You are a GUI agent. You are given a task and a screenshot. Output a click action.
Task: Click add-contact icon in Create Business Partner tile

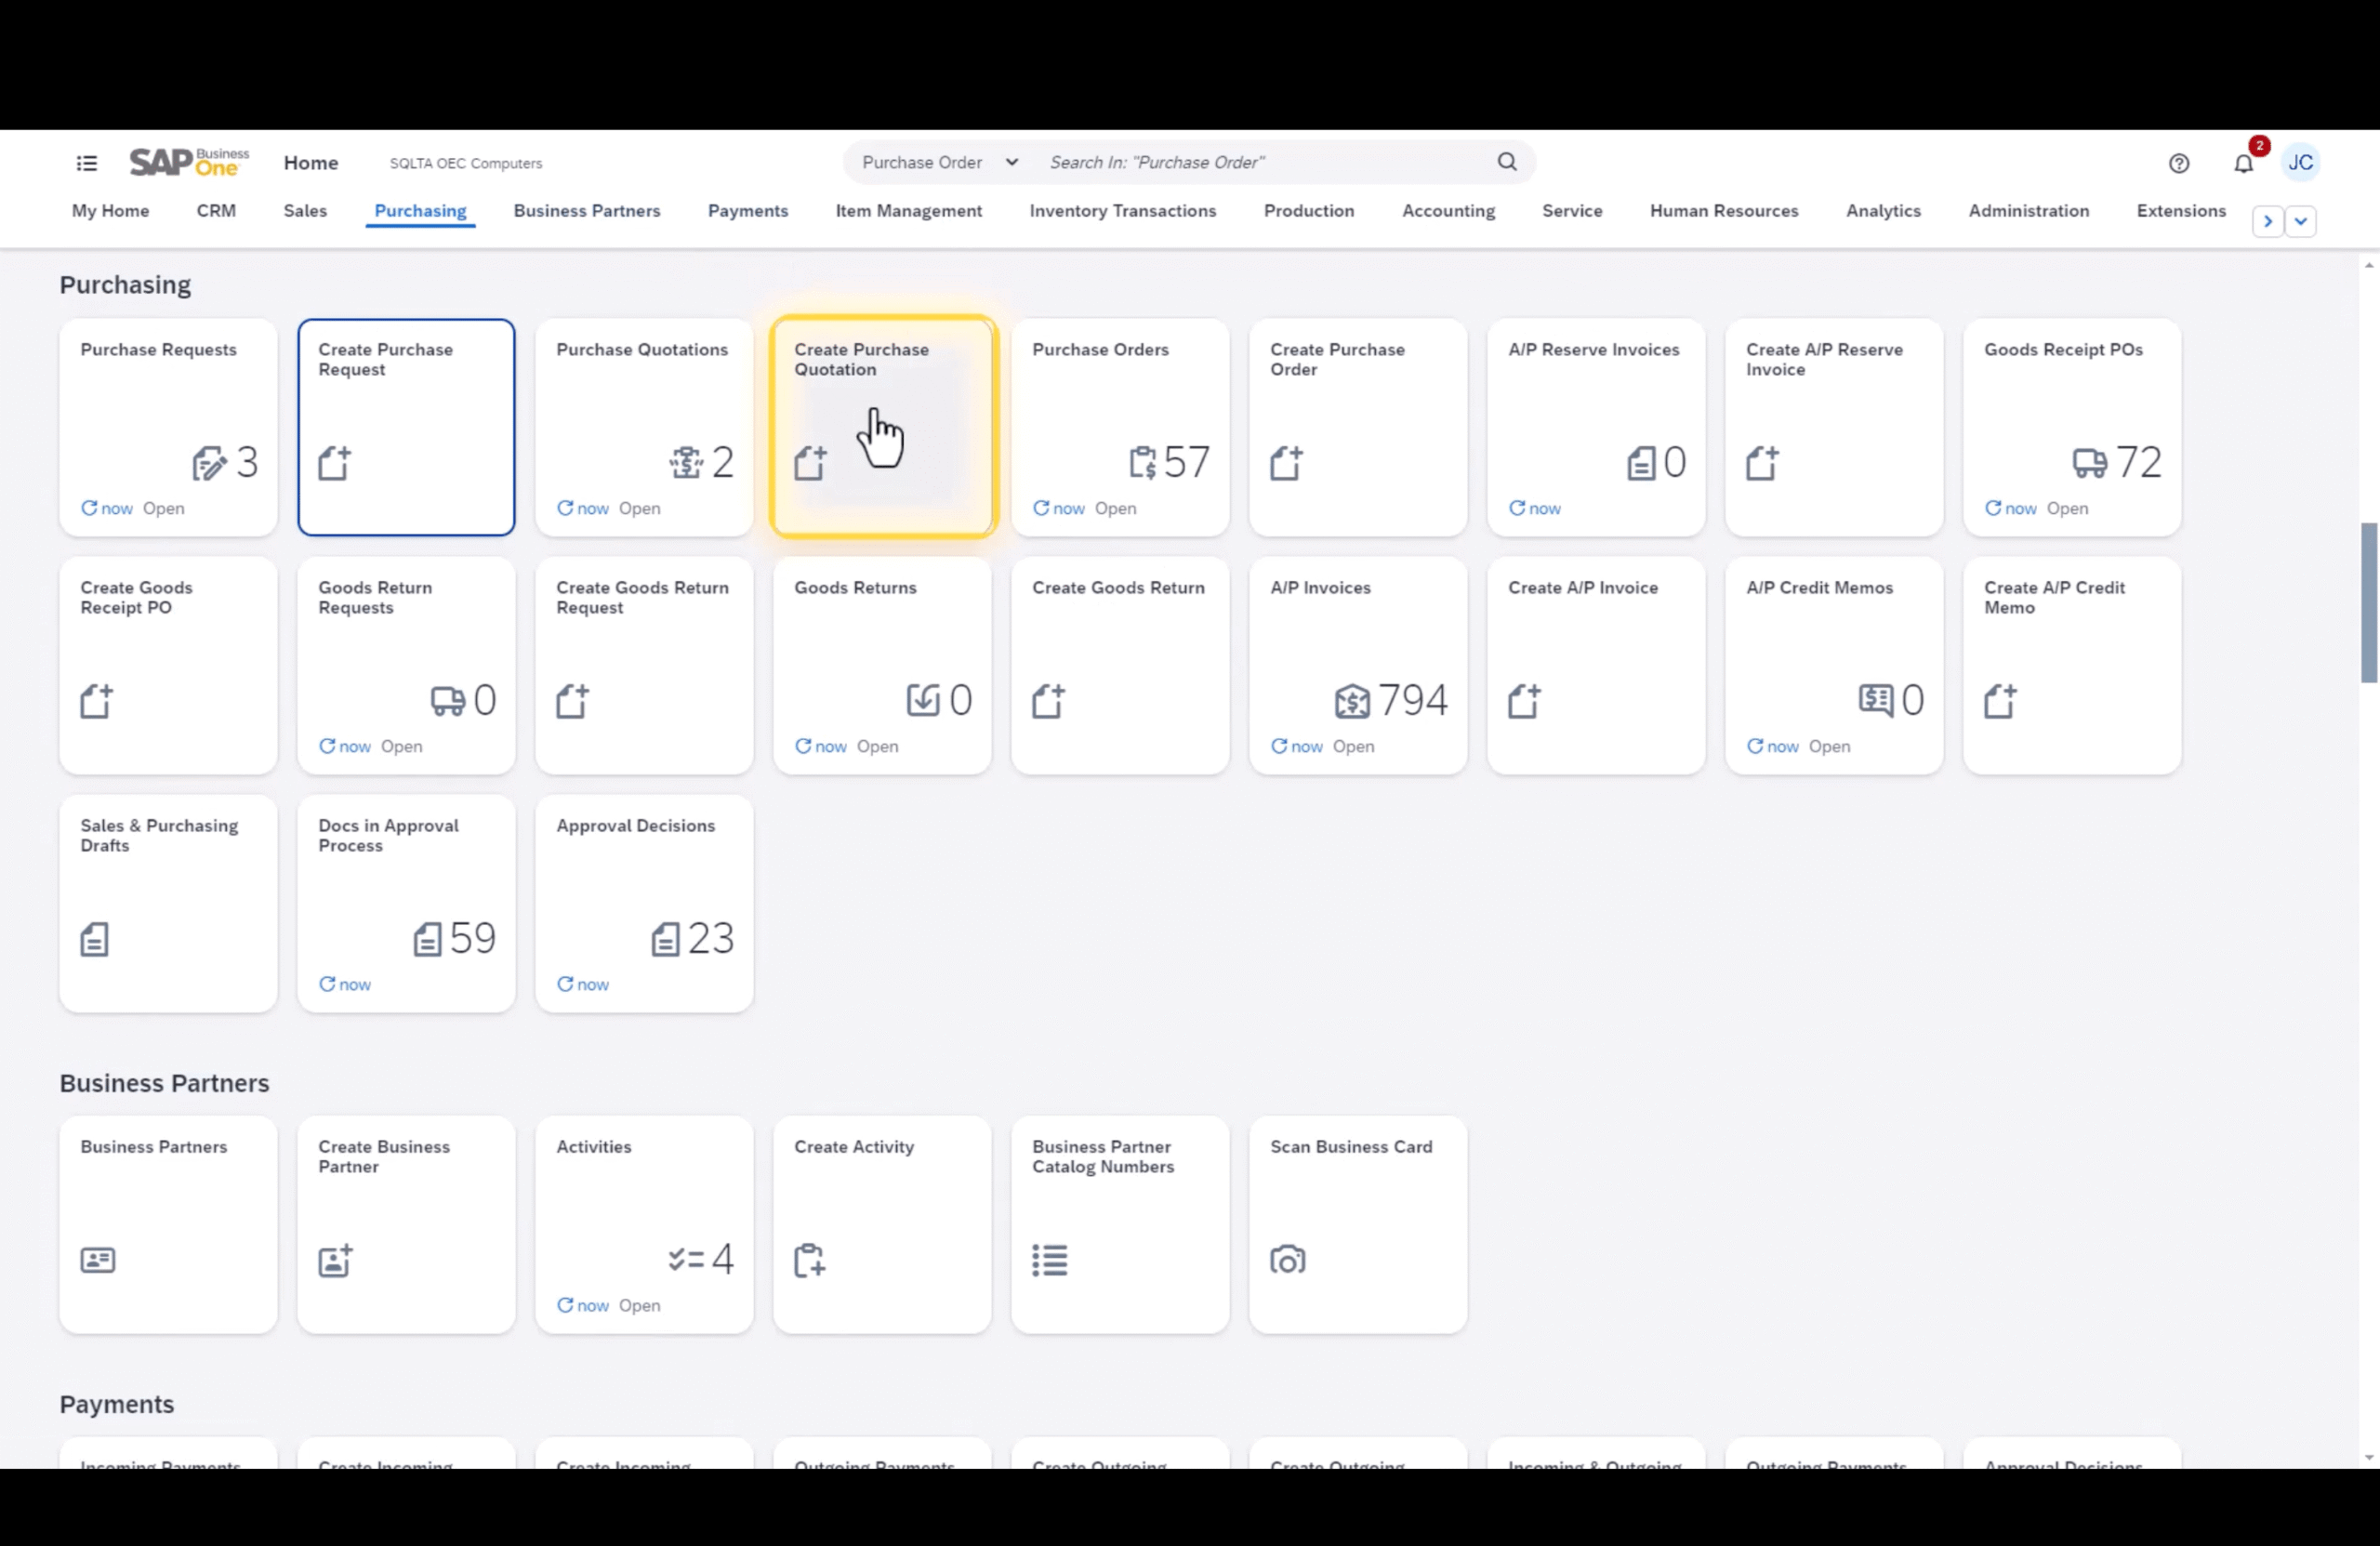pyautogui.click(x=336, y=1260)
